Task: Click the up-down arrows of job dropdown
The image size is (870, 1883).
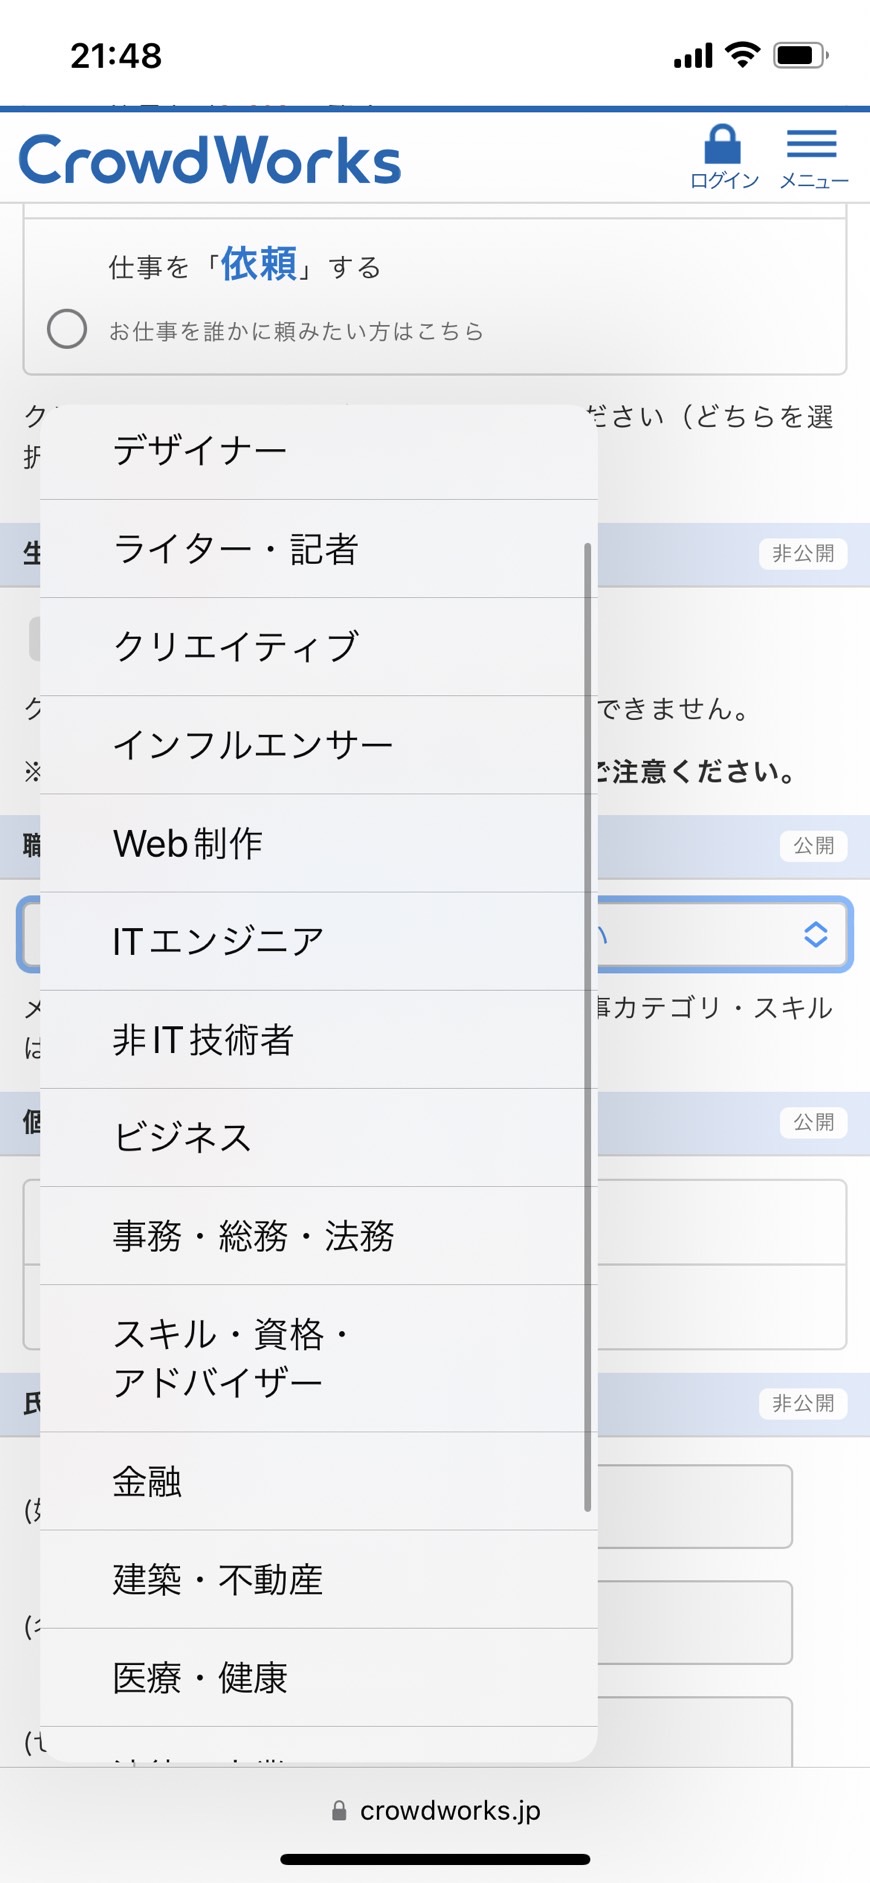Action: (815, 934)
